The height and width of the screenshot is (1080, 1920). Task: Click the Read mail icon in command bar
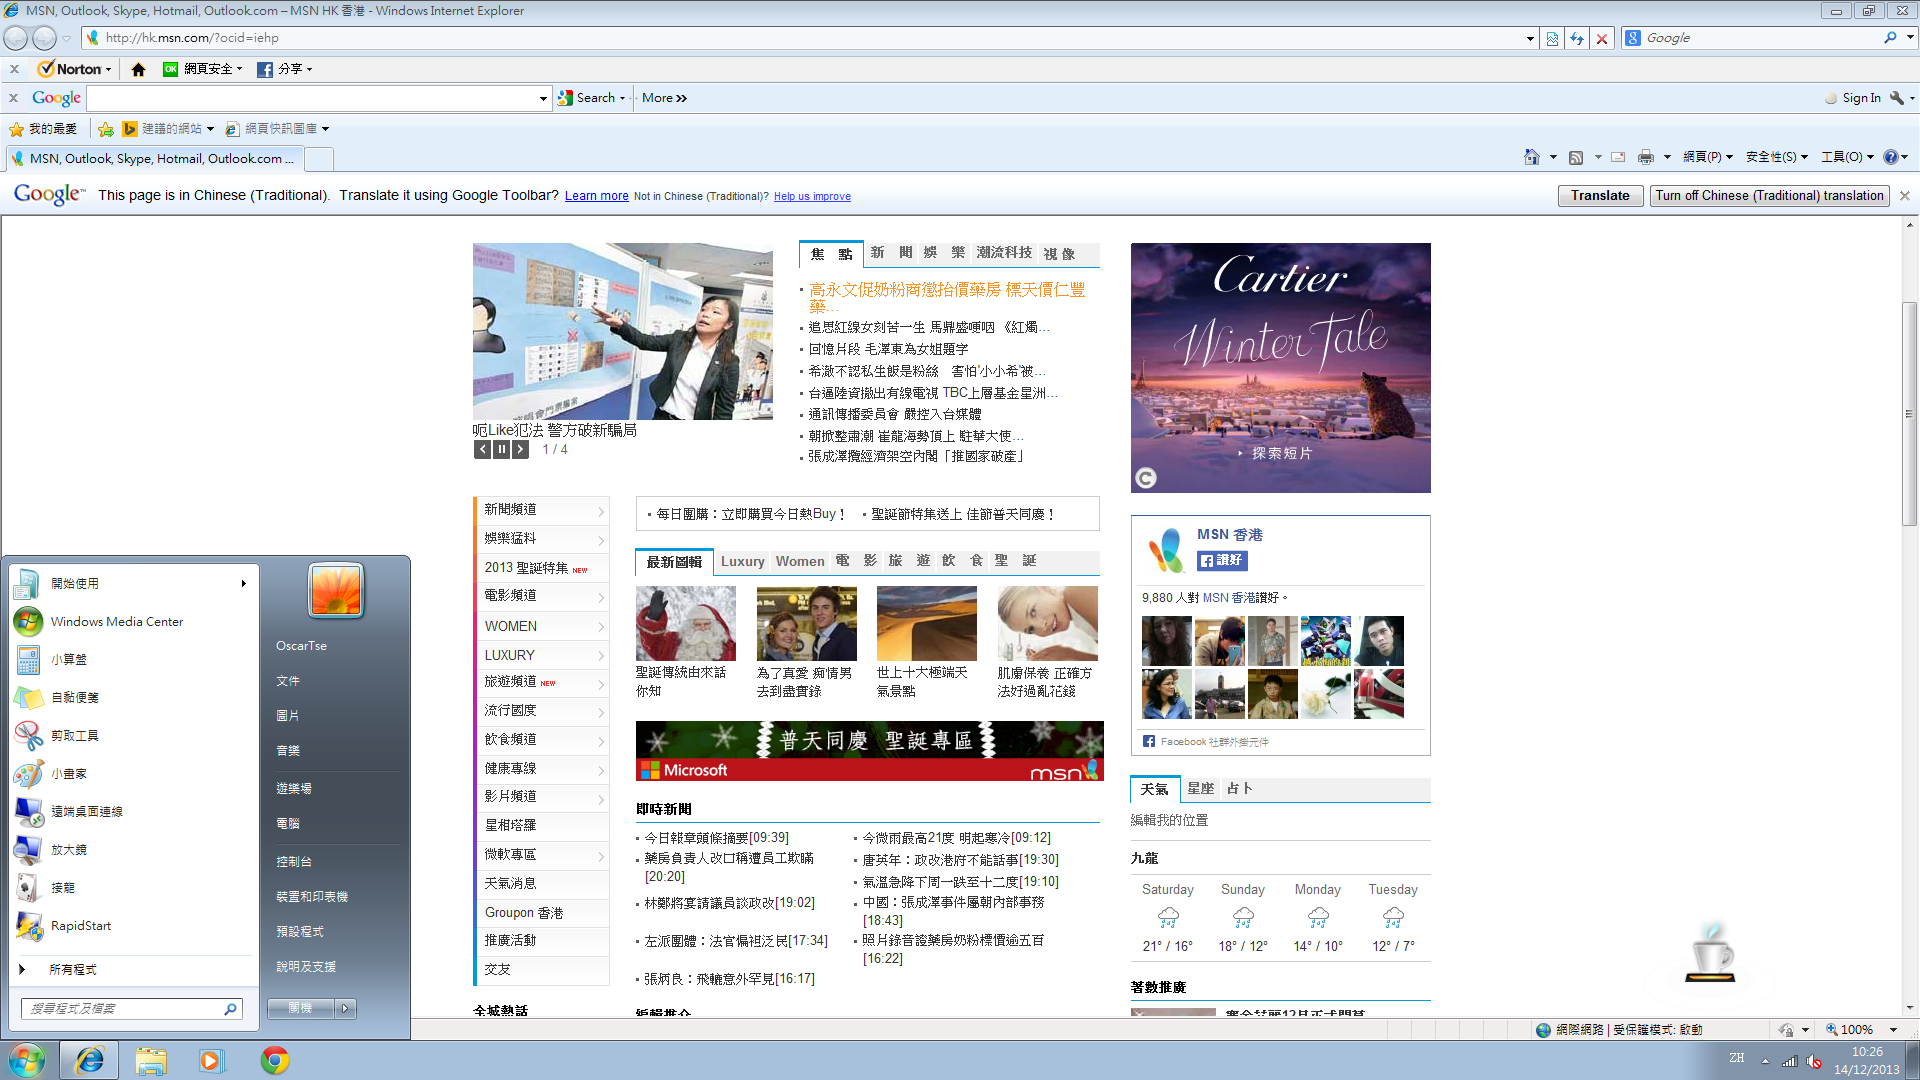(1618, 157)
